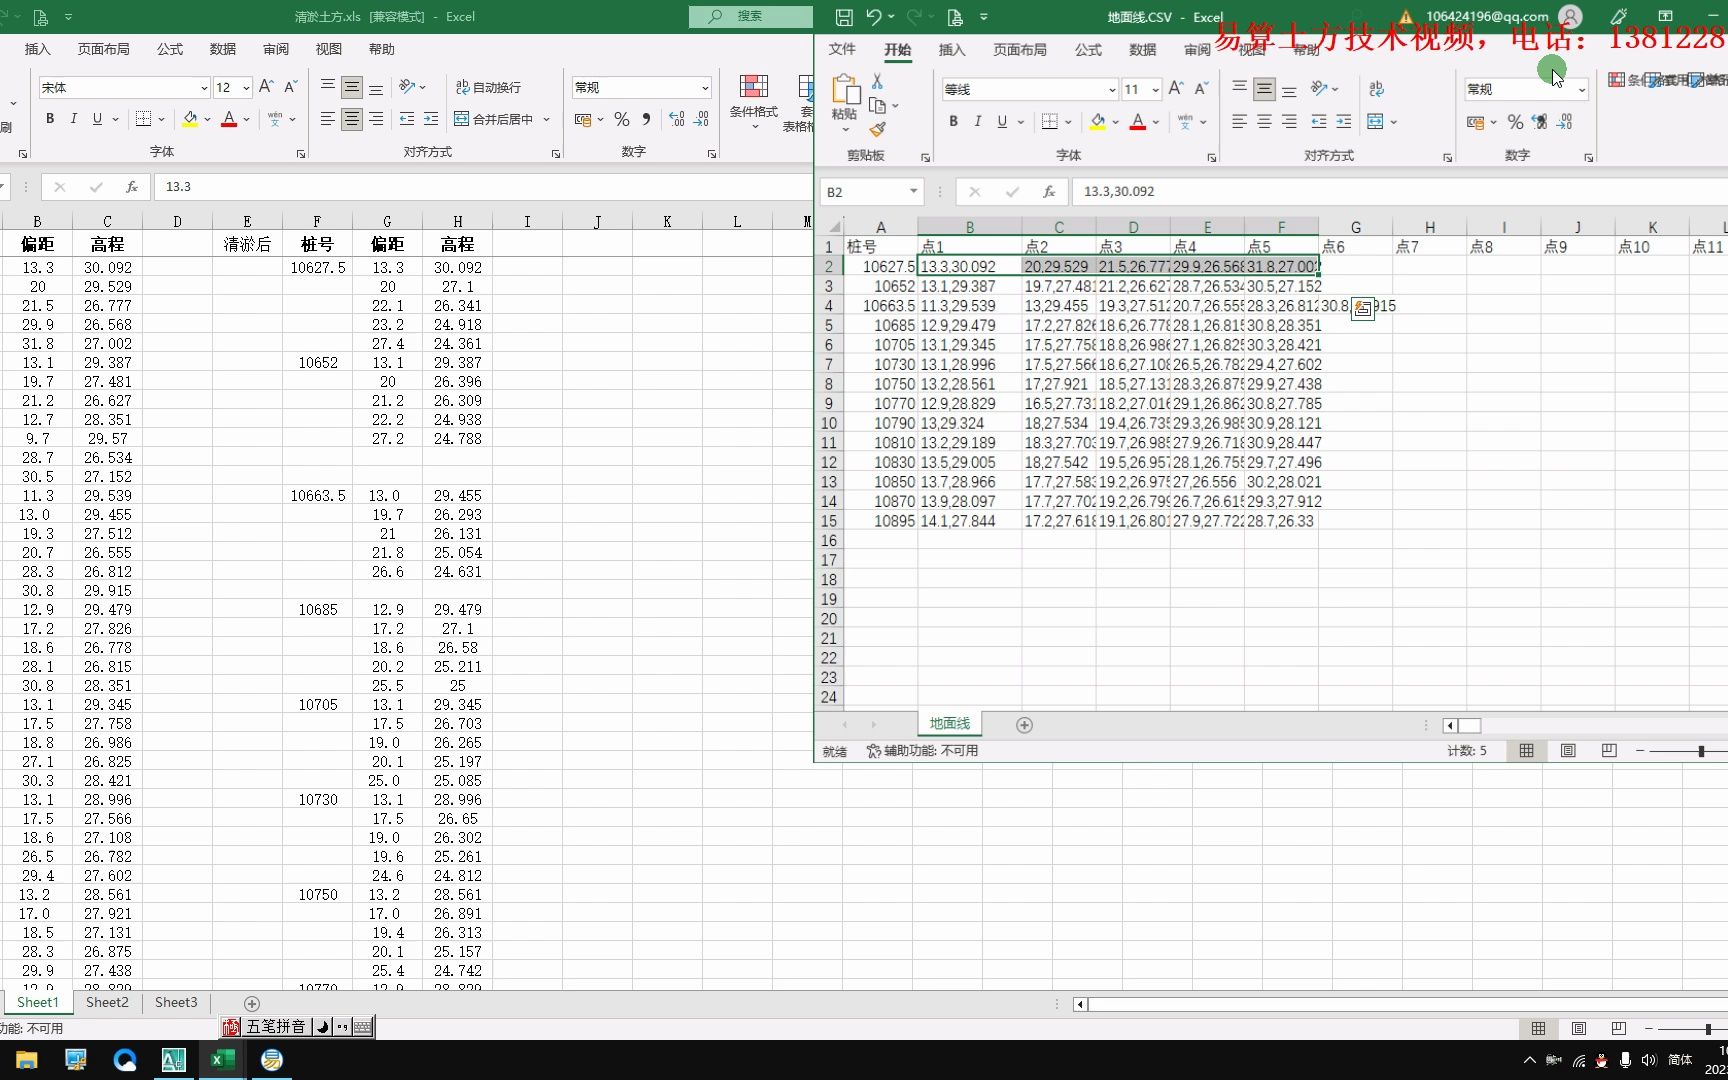This screenshot has height=1080, width=1728.
Task: Open insert function fx in 地面线.CSV
Action: tap(1049, 191)
